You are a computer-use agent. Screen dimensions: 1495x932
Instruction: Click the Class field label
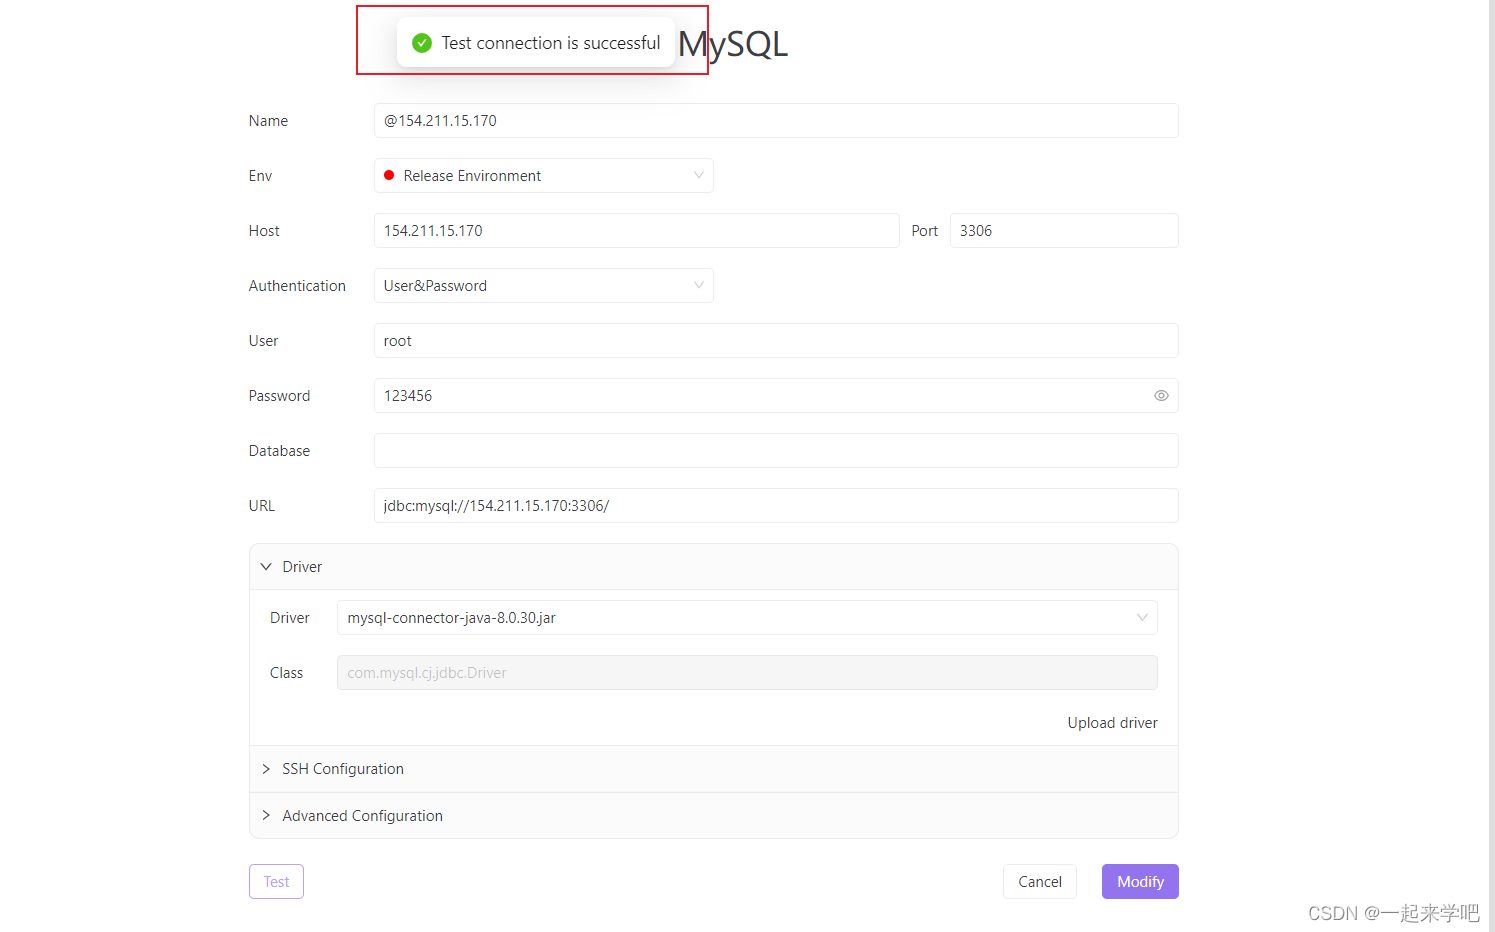[x=286, y=673]
